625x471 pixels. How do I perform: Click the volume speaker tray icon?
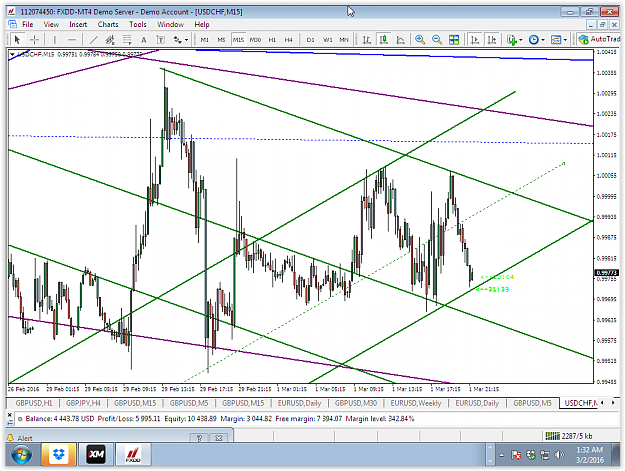(560, 455)
